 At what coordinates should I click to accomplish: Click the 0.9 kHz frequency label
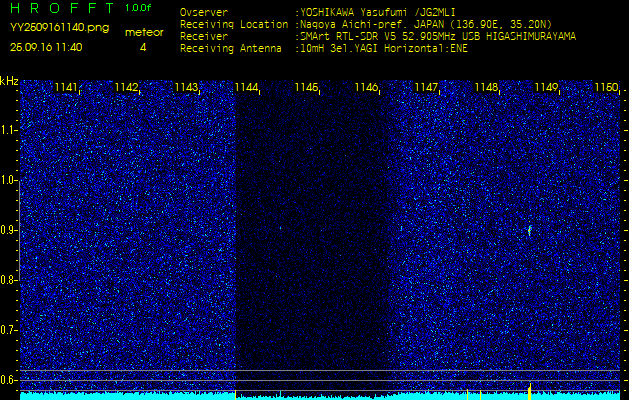pos(7,230)
